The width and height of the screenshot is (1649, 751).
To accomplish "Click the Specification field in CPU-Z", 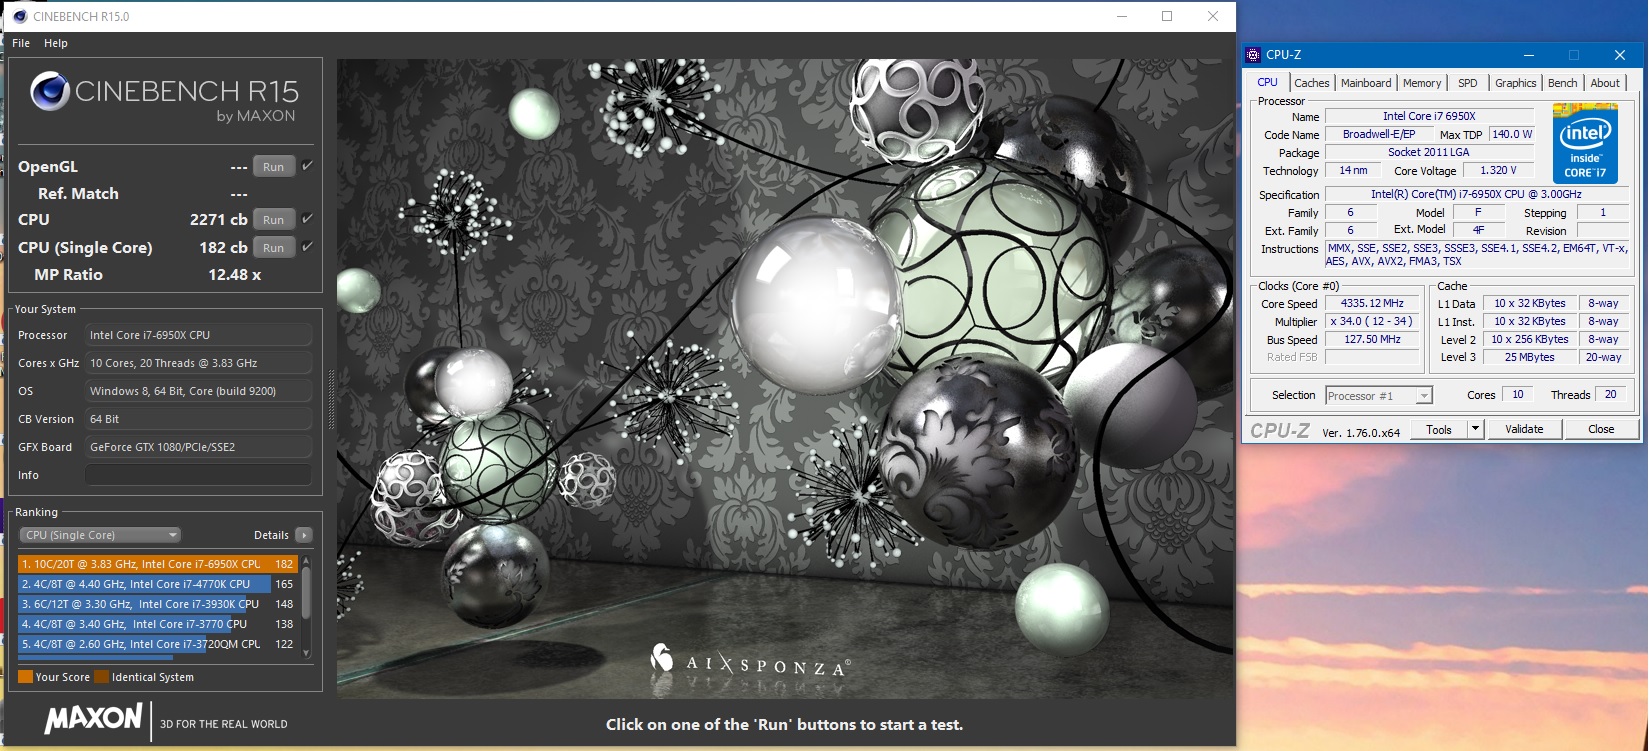I will [1476, 194].
